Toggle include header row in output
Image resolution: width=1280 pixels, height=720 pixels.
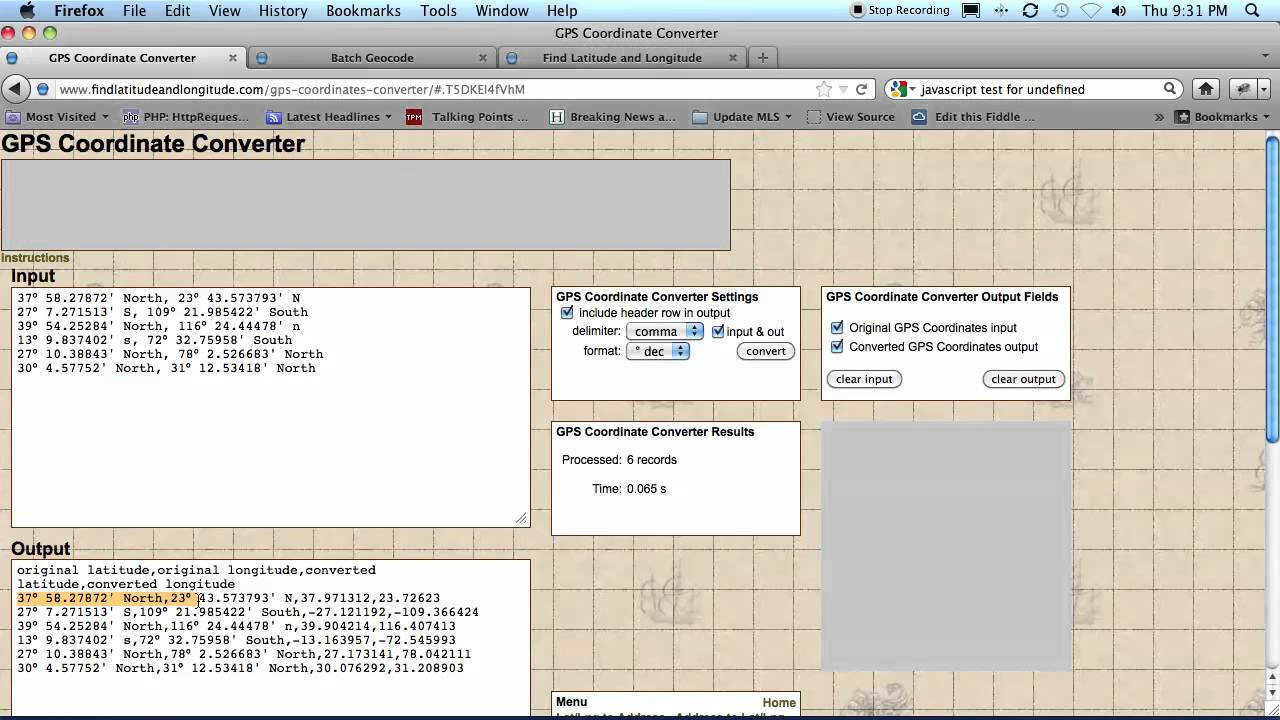(567, 313)
